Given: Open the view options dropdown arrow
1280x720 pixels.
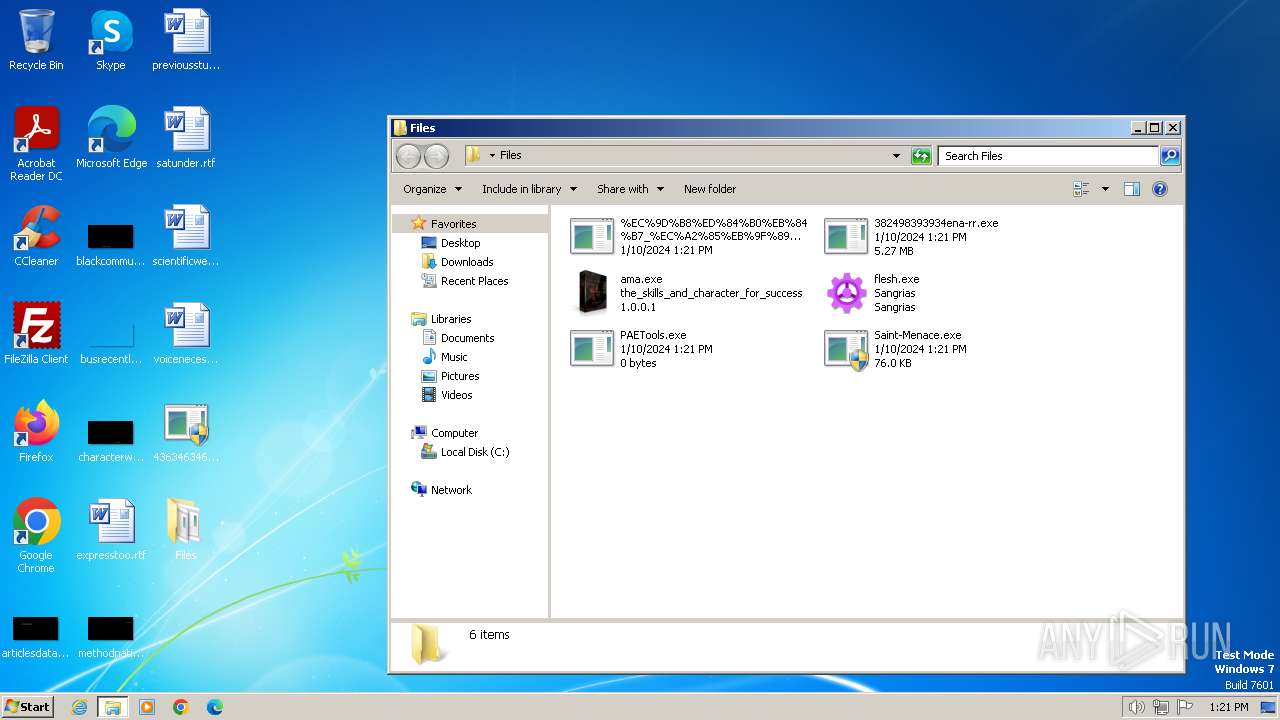Looking at the screenshot, I should coord(1105,189).
